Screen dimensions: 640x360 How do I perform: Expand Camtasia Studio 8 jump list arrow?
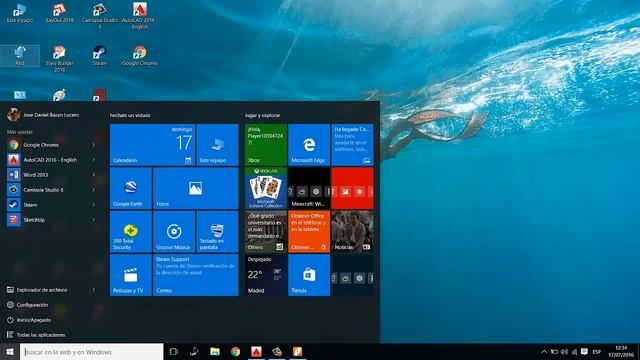(x=93, y=190)
